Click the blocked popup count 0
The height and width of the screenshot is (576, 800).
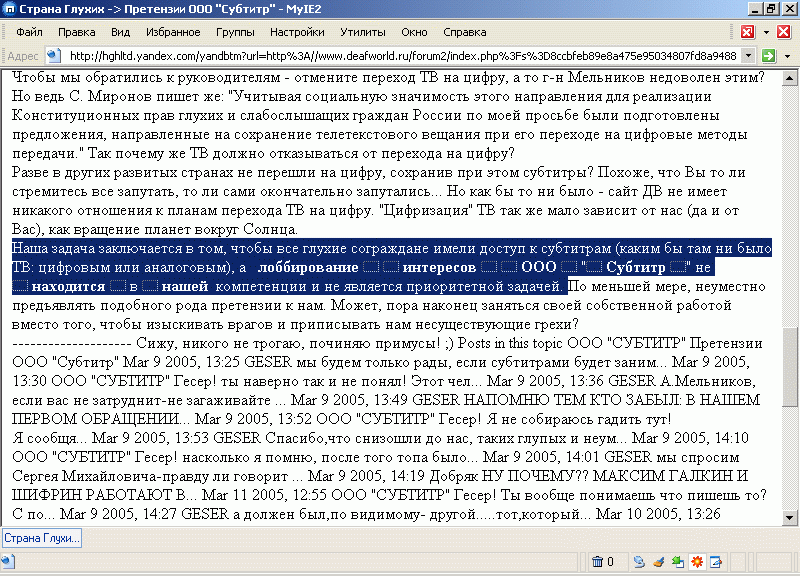[610, 562]
